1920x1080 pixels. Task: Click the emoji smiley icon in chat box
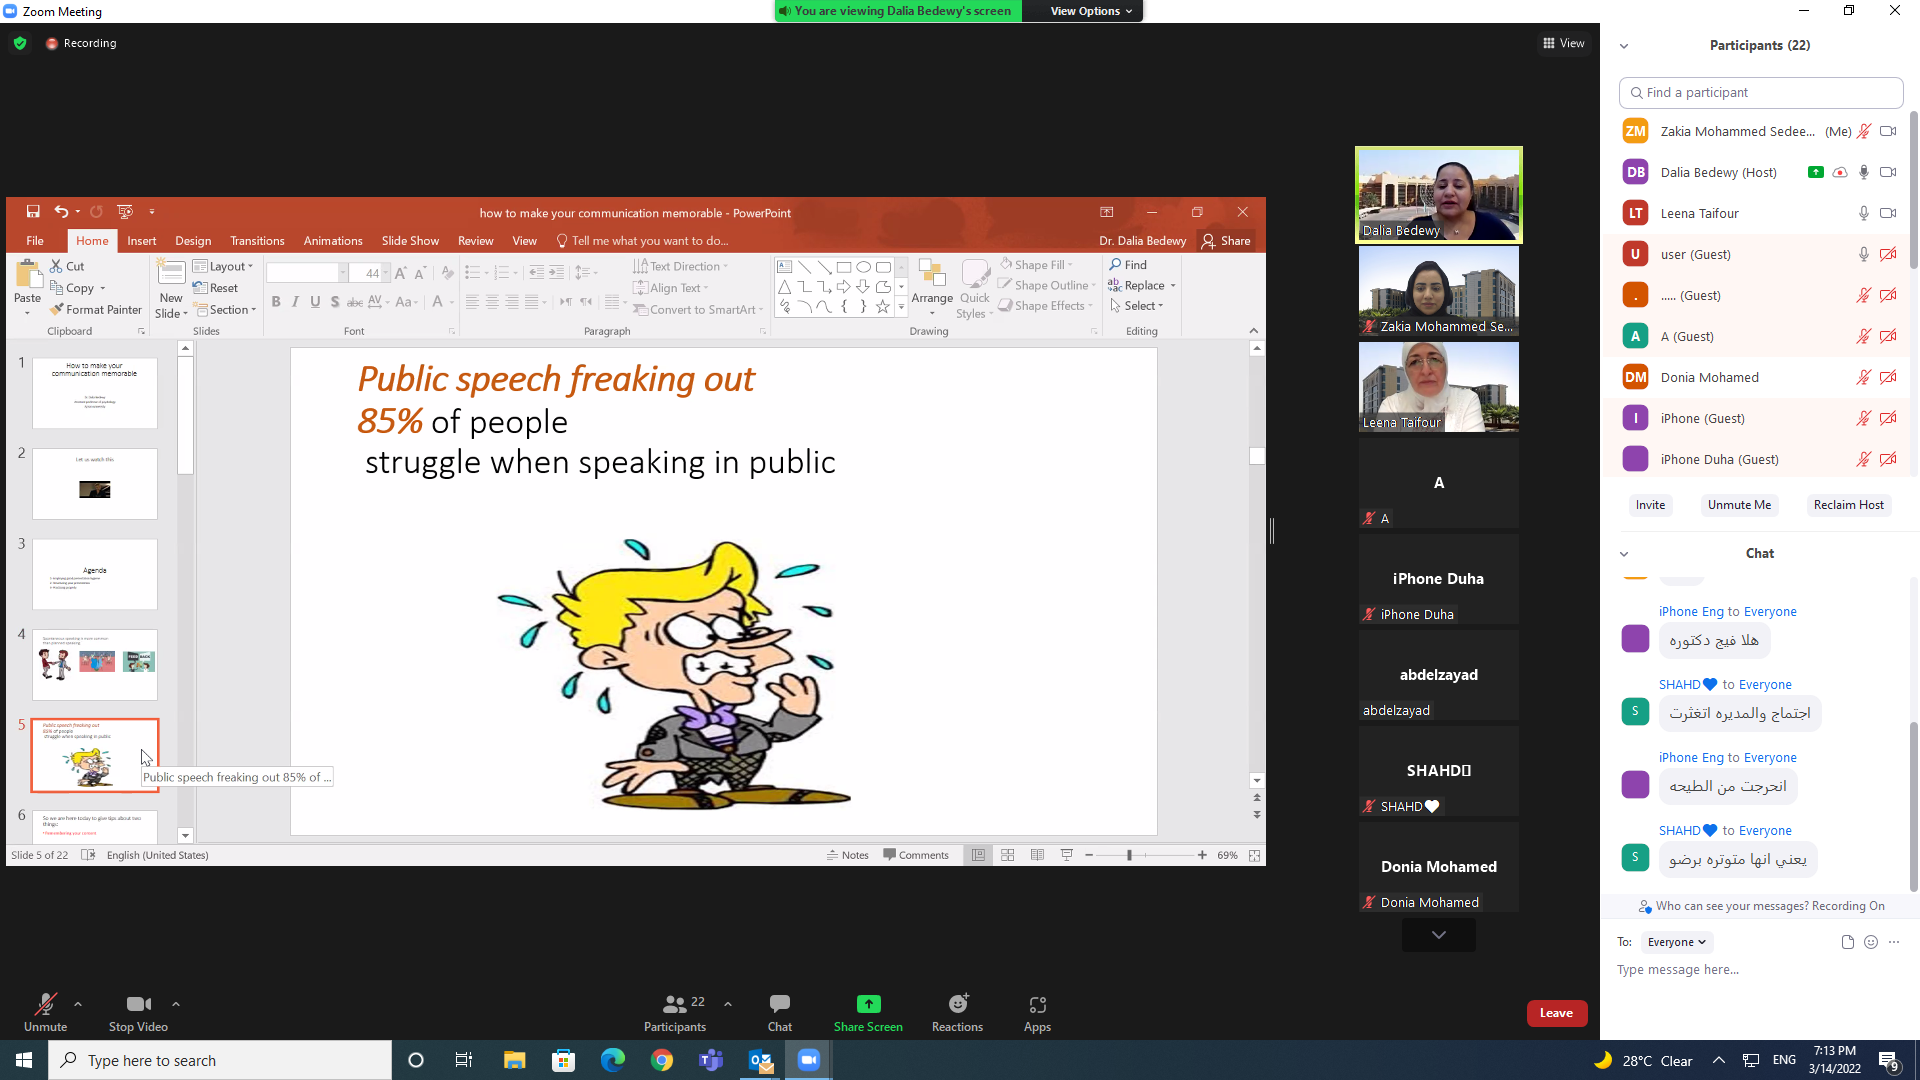click(1871, 942)
